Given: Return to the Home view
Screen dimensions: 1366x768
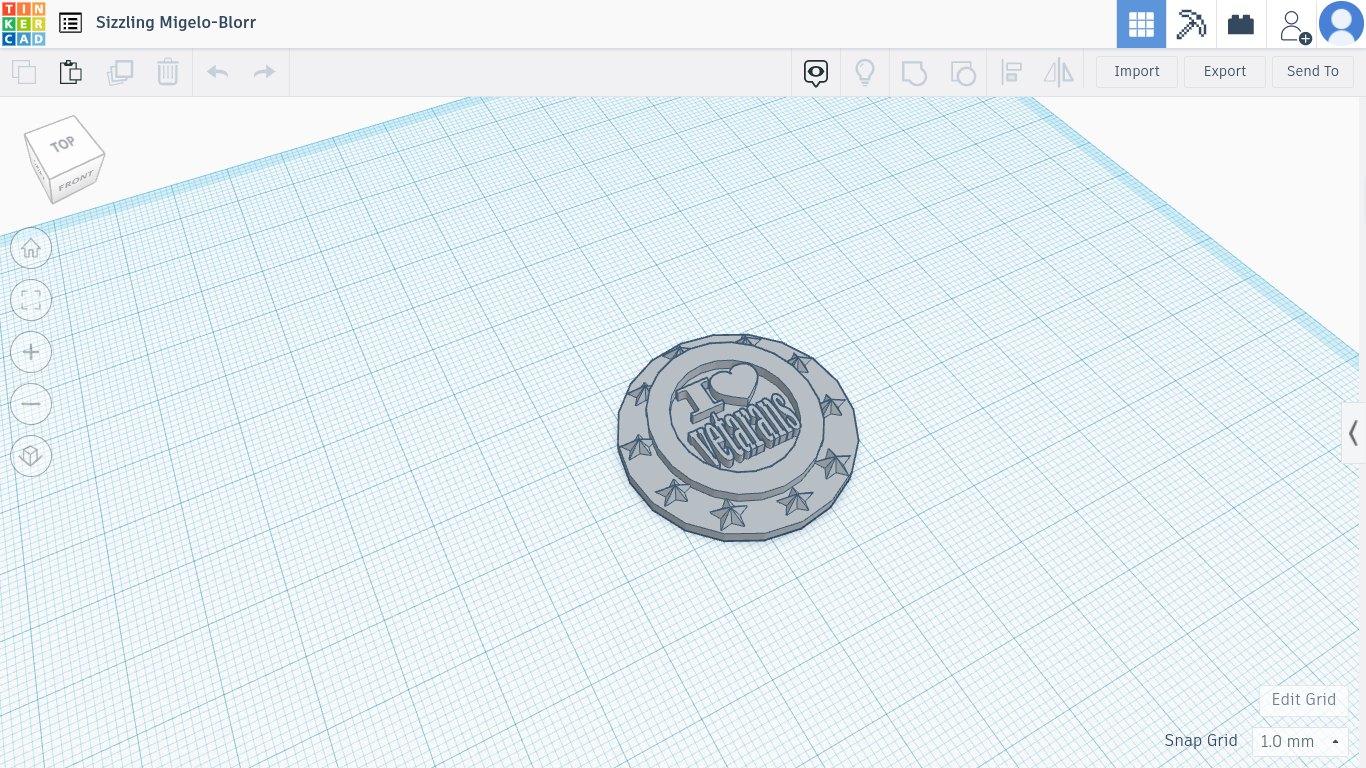Looking at the screenshot, I should (31, 248).
